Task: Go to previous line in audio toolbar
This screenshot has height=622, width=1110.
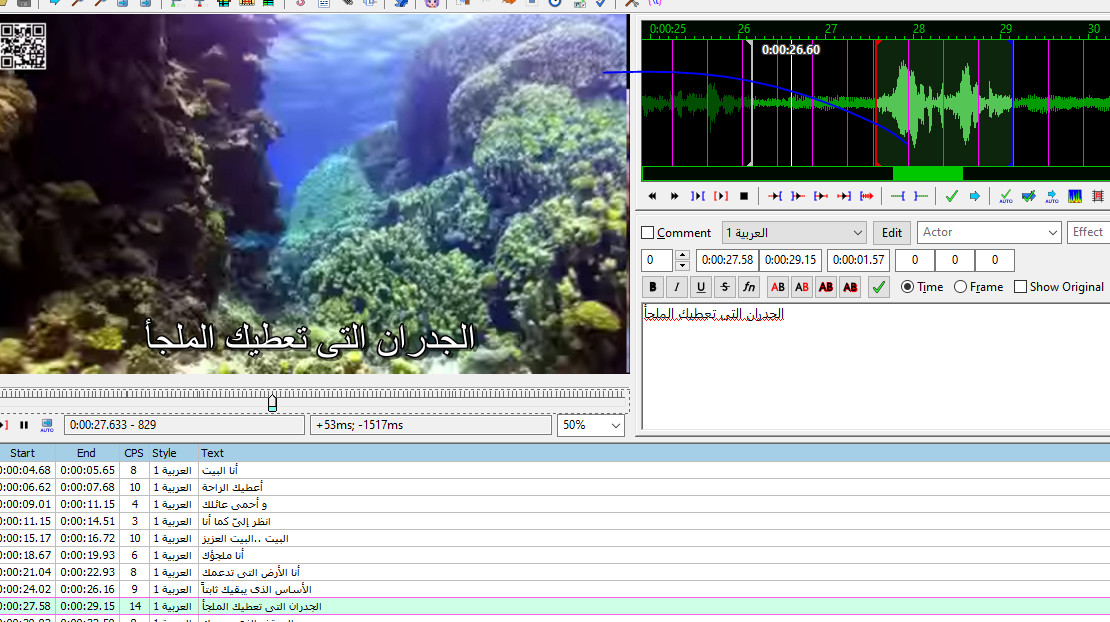Action: click(x=652, y=196)
